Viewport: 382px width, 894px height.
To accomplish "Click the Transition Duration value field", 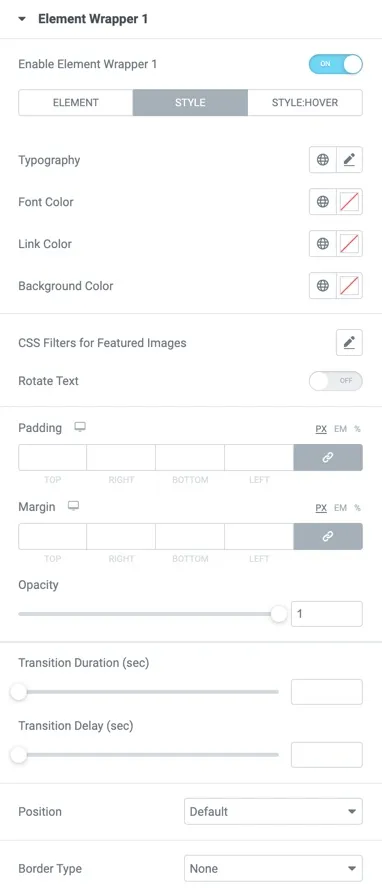I will (327, 692).
